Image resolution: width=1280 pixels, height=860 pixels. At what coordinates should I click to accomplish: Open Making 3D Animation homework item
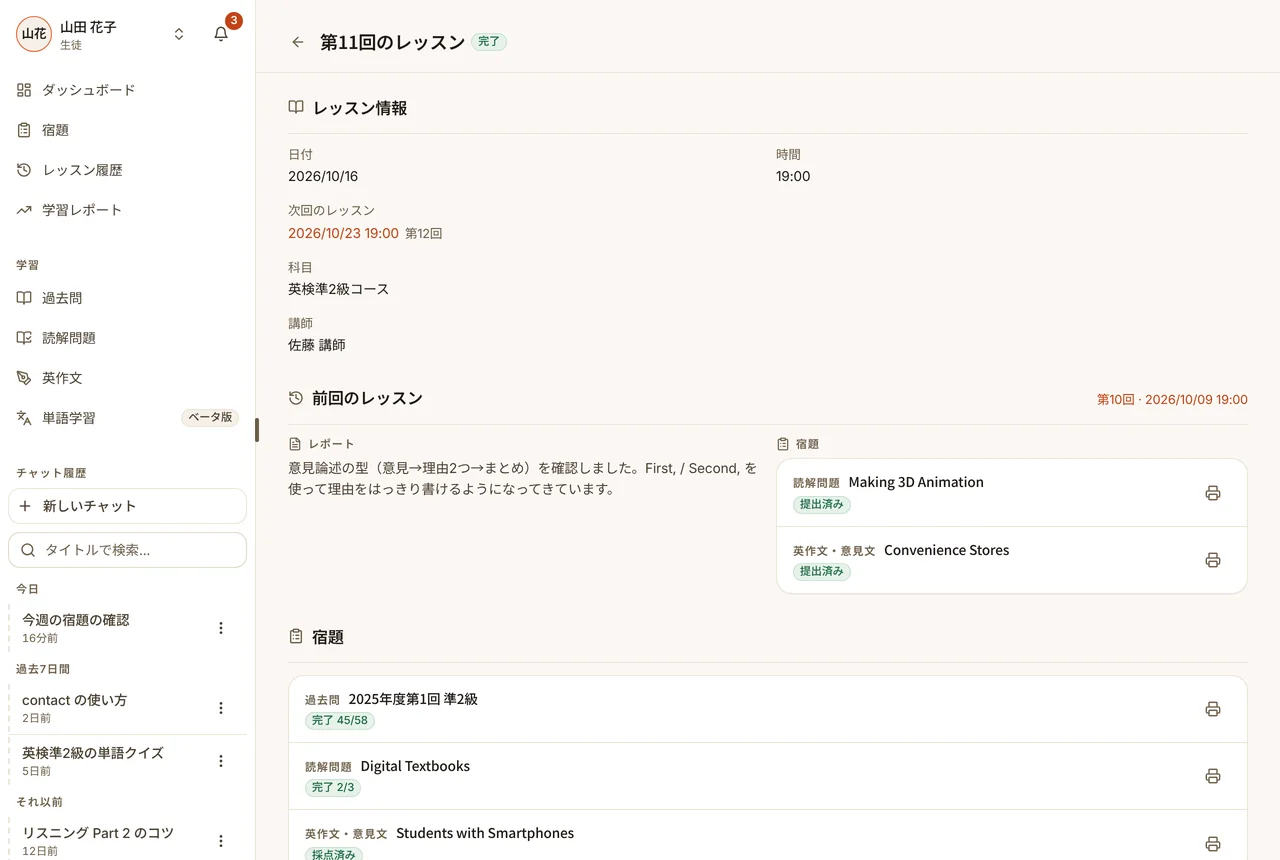point(1012,493)
